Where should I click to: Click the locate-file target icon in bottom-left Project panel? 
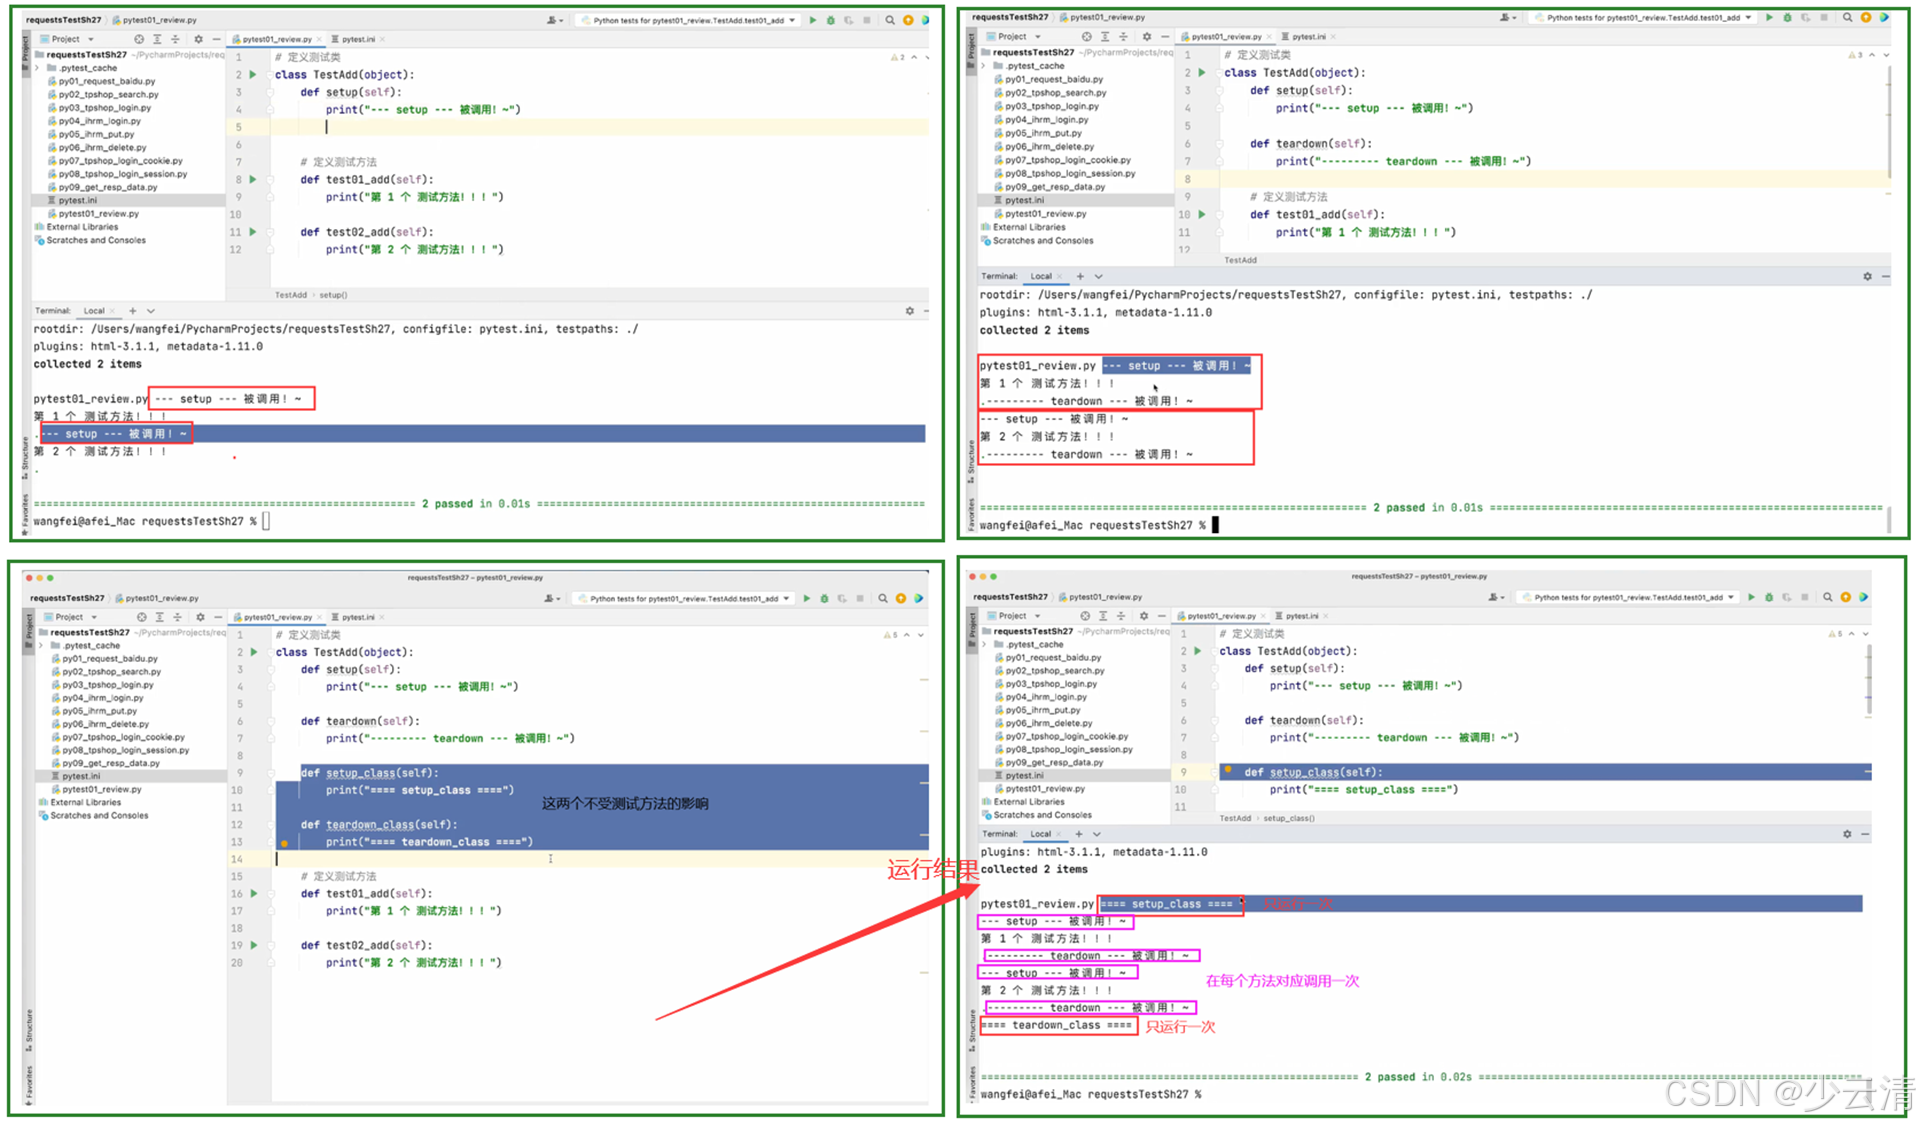141,617
